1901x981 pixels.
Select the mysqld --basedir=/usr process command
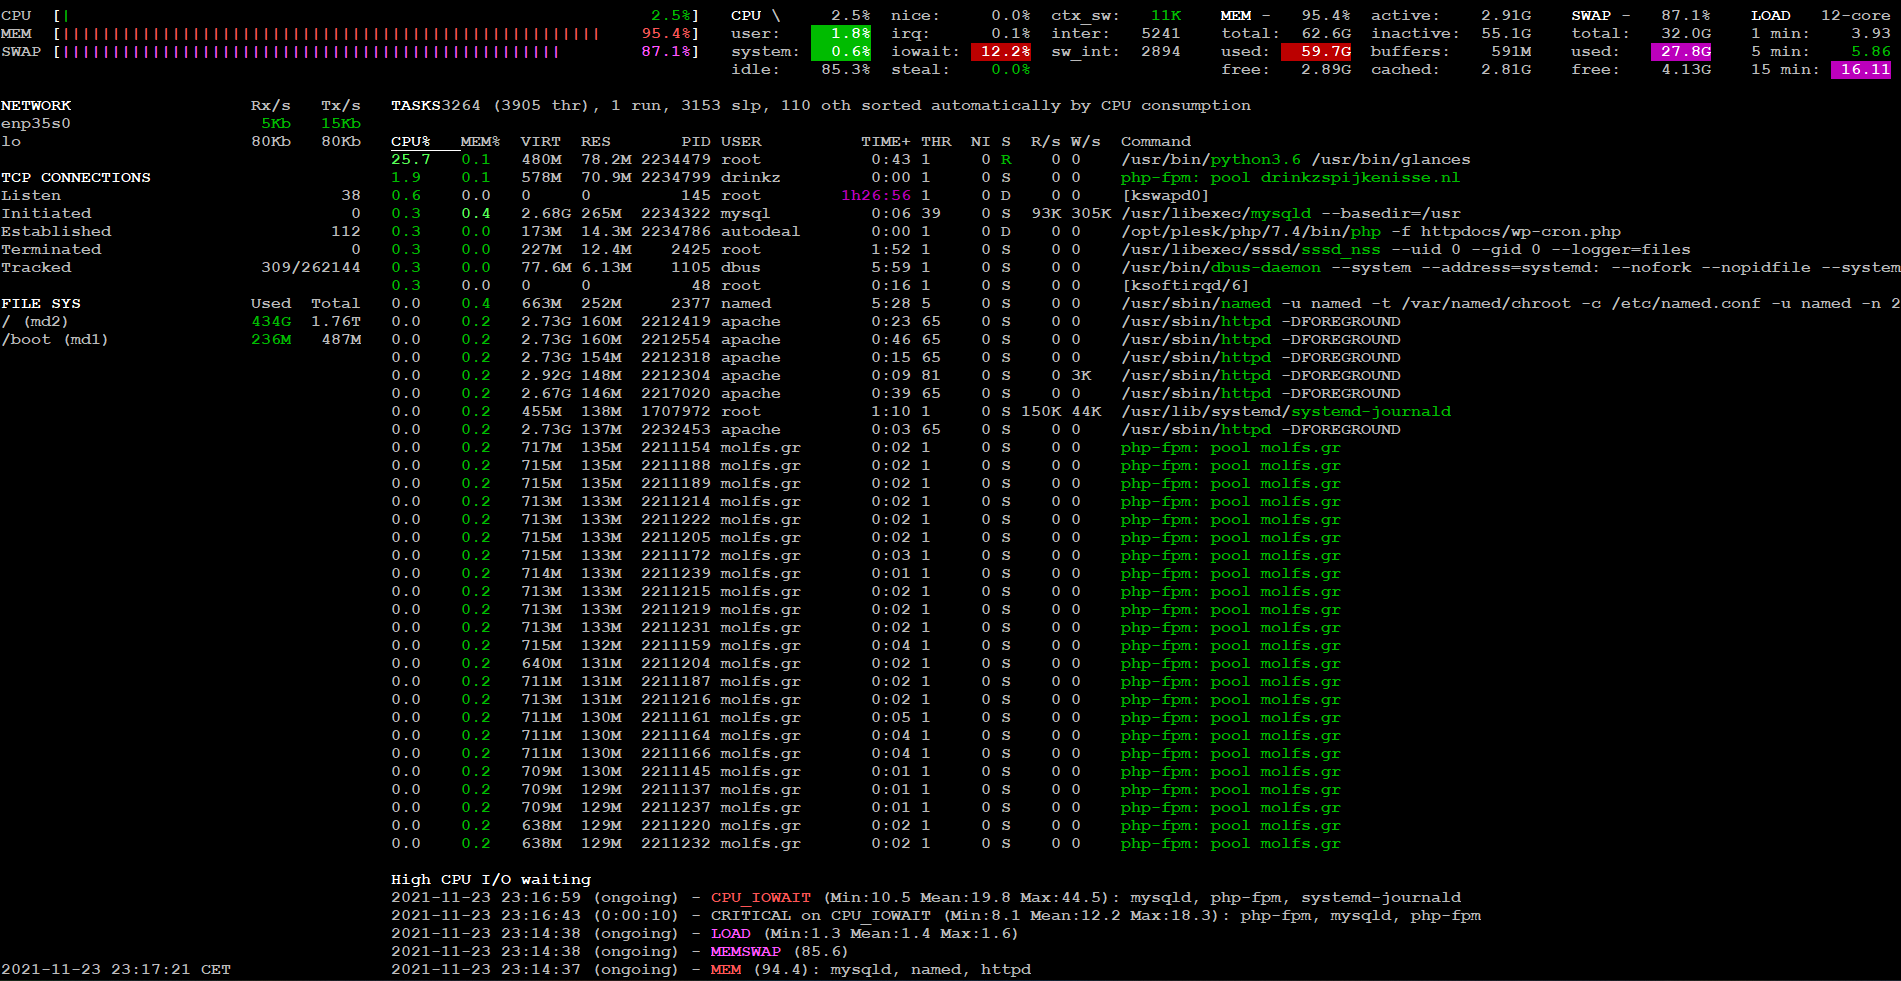1291,214
